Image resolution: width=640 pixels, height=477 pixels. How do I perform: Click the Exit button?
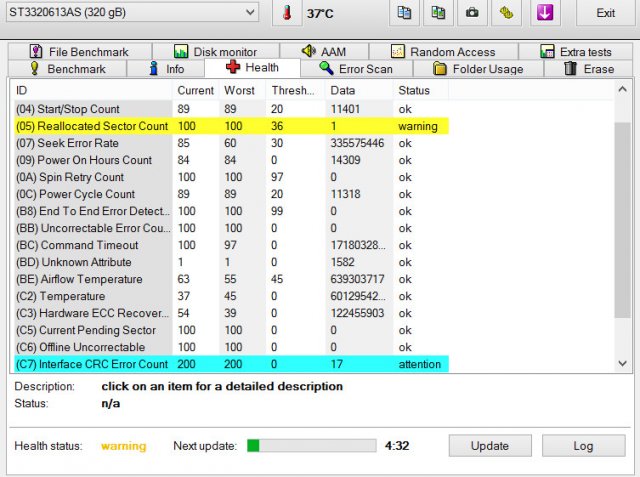point(605,13)
